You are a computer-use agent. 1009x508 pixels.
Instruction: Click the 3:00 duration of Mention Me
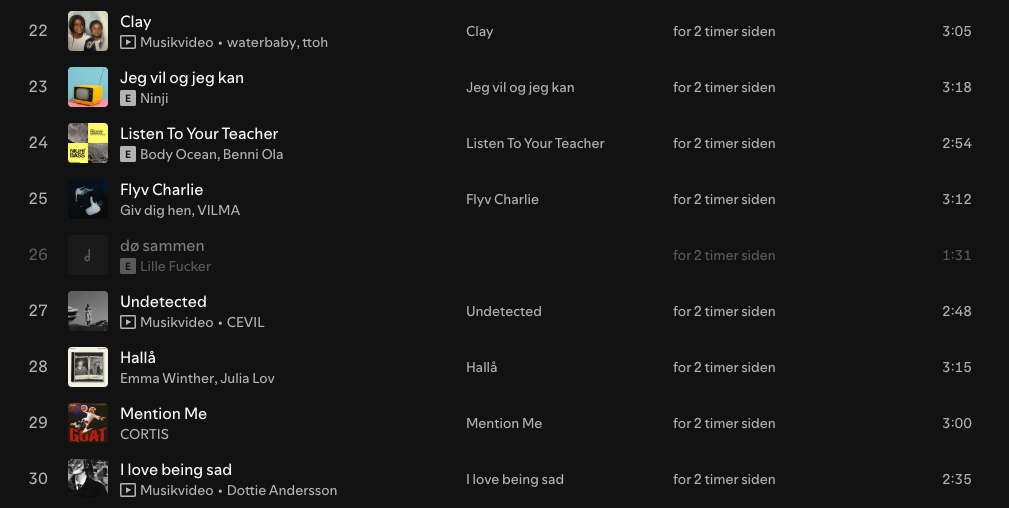956,423
